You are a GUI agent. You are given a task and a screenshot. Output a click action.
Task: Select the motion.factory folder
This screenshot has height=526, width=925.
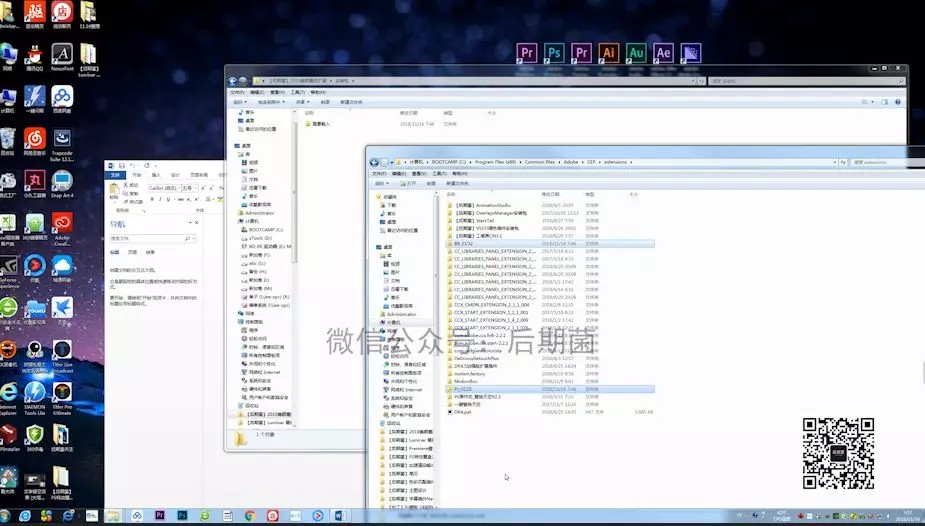coord(470,374)
